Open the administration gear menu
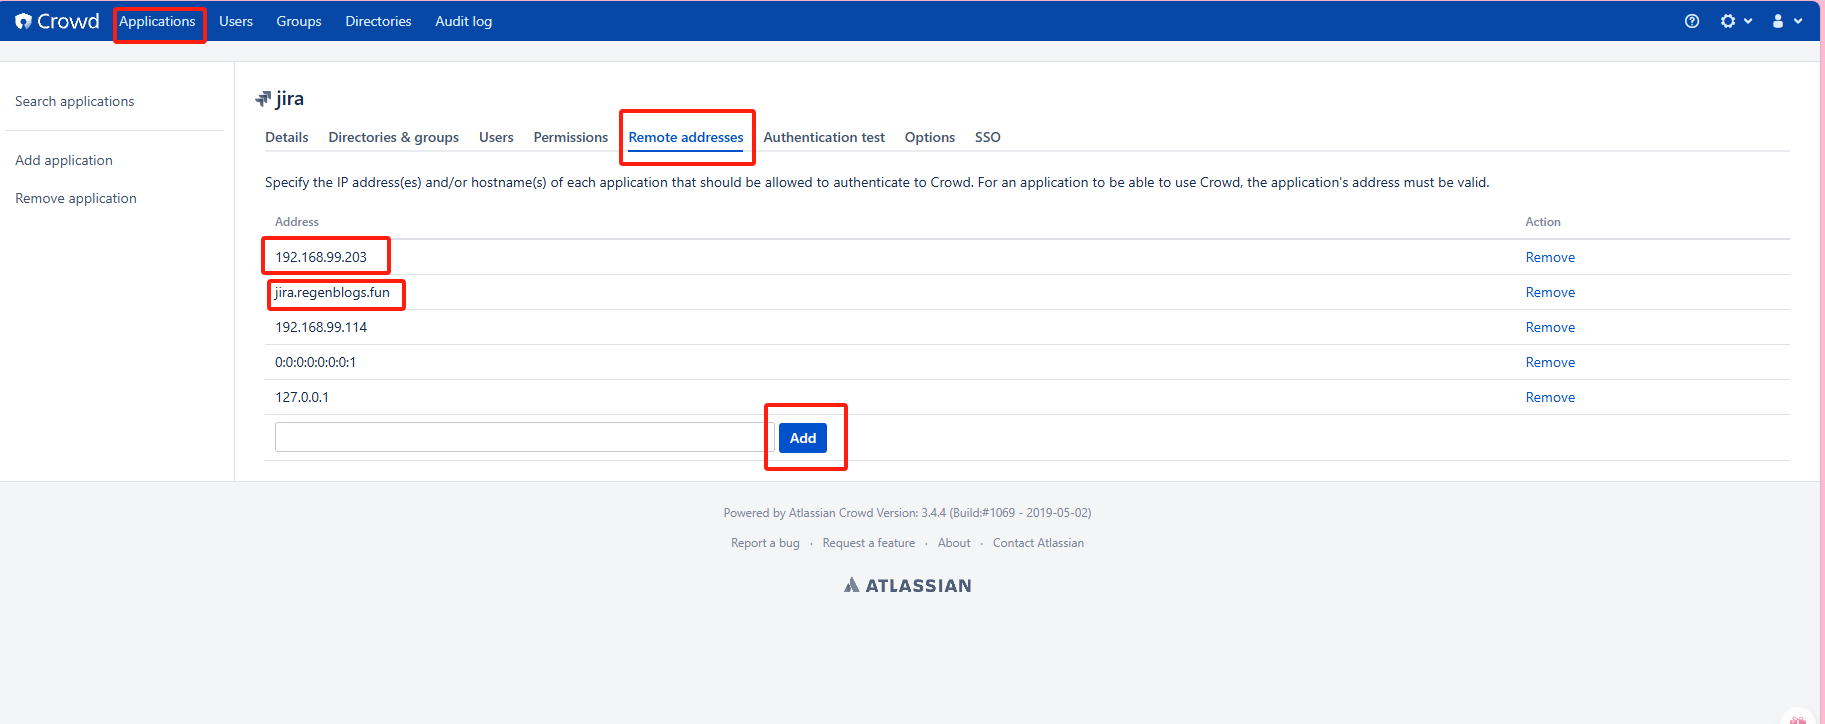This screenshot has height=724, width=1825. coord(1735,21)
